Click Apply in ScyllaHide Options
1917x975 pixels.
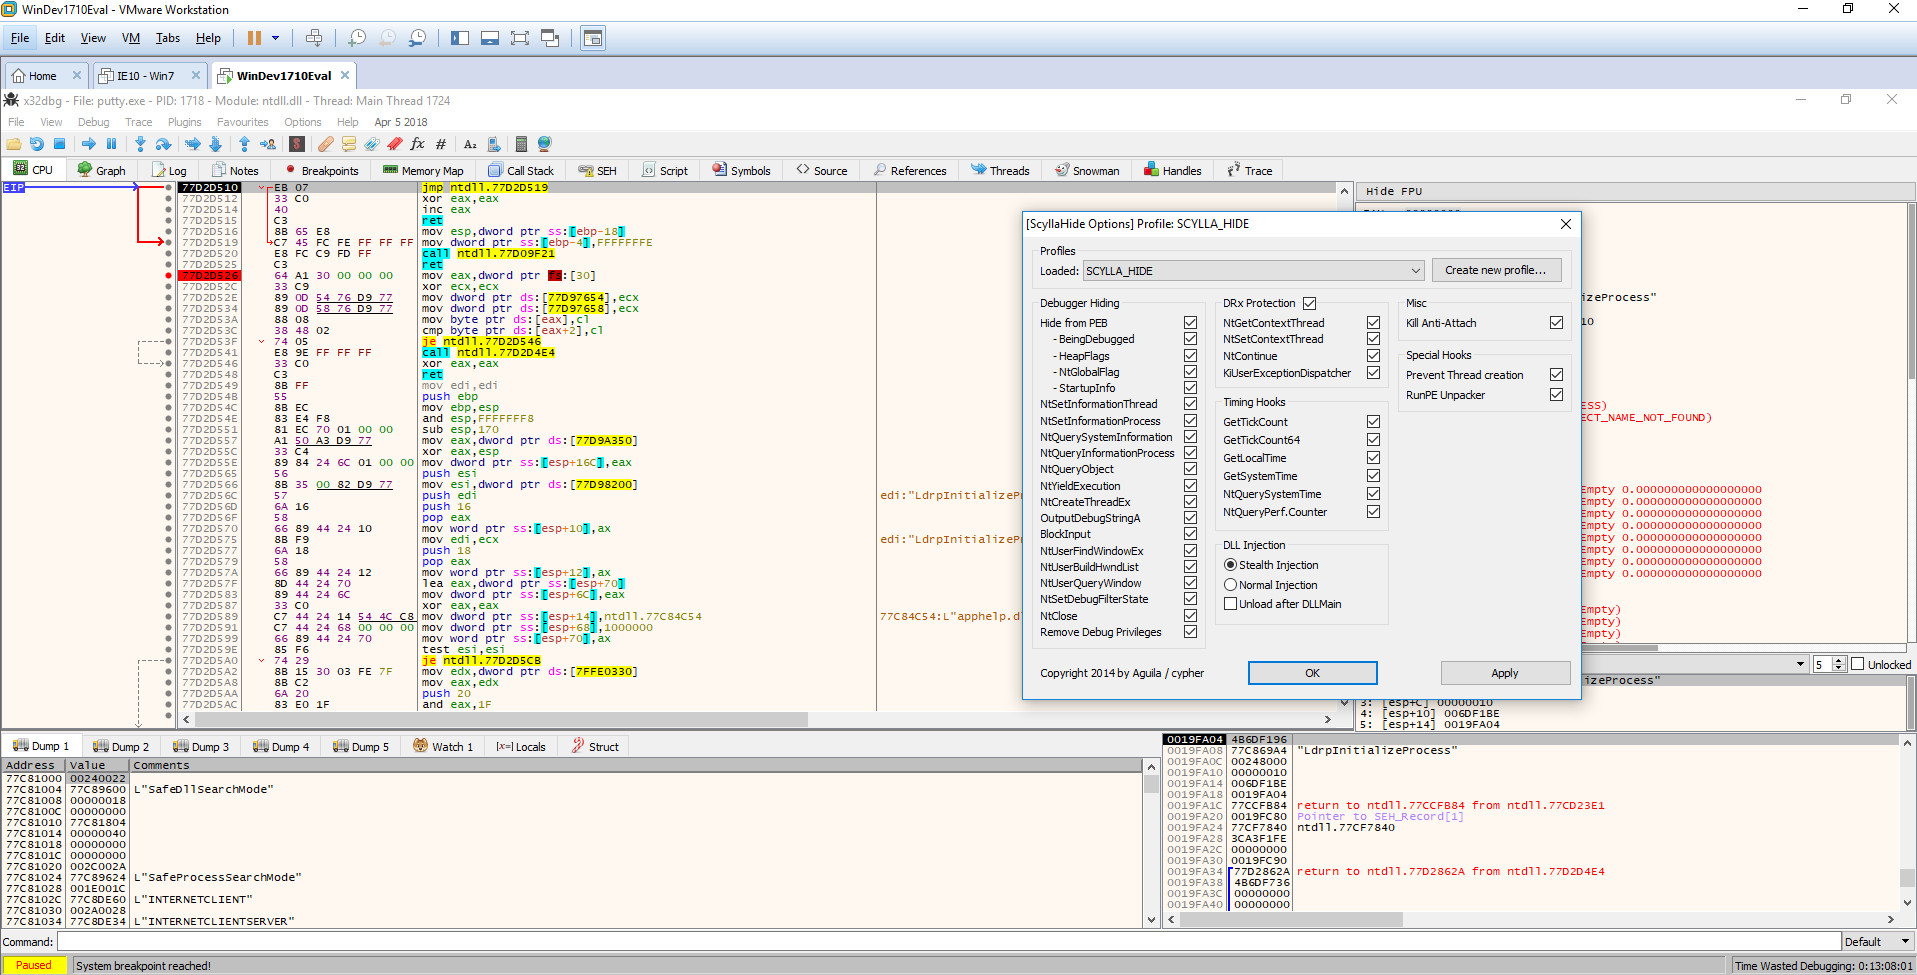[x=1505, y=673]
